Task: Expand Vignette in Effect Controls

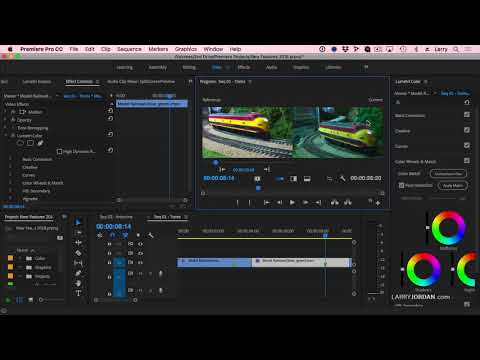Action: [x=10, y=199]
